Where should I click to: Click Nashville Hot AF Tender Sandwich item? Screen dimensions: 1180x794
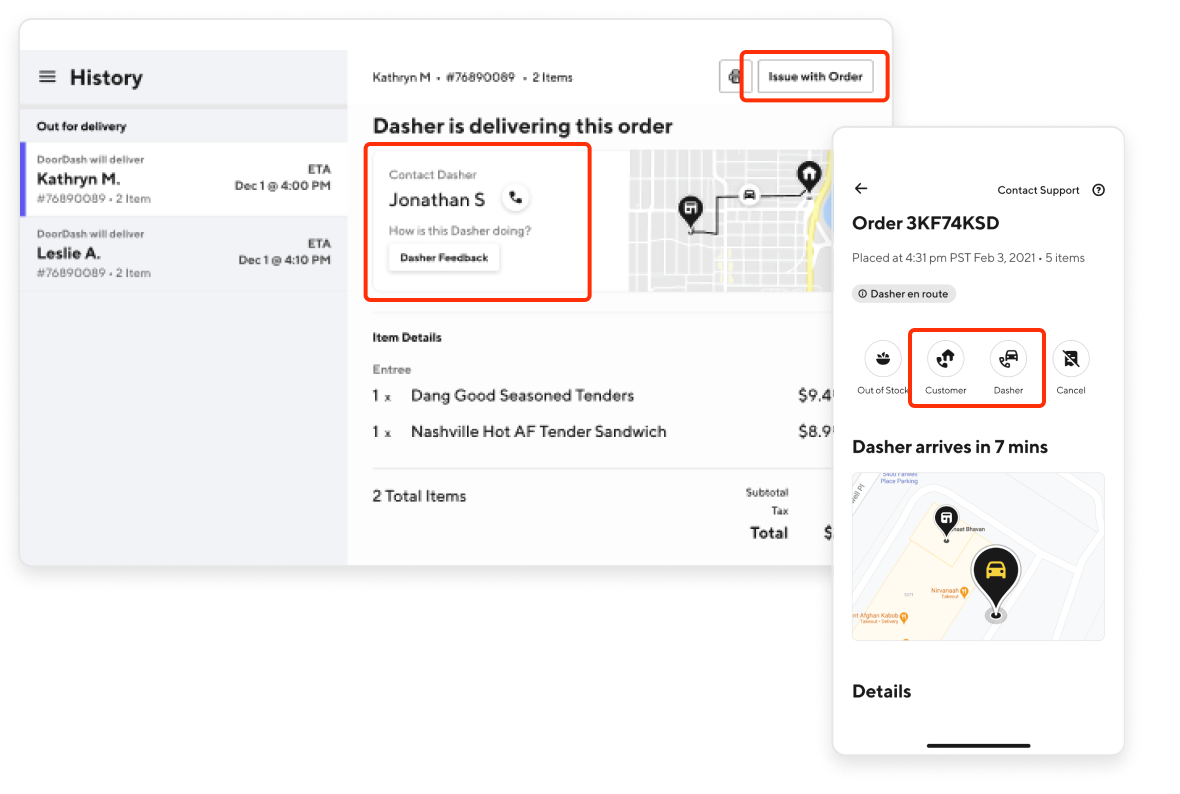click(x=539, y=432)
